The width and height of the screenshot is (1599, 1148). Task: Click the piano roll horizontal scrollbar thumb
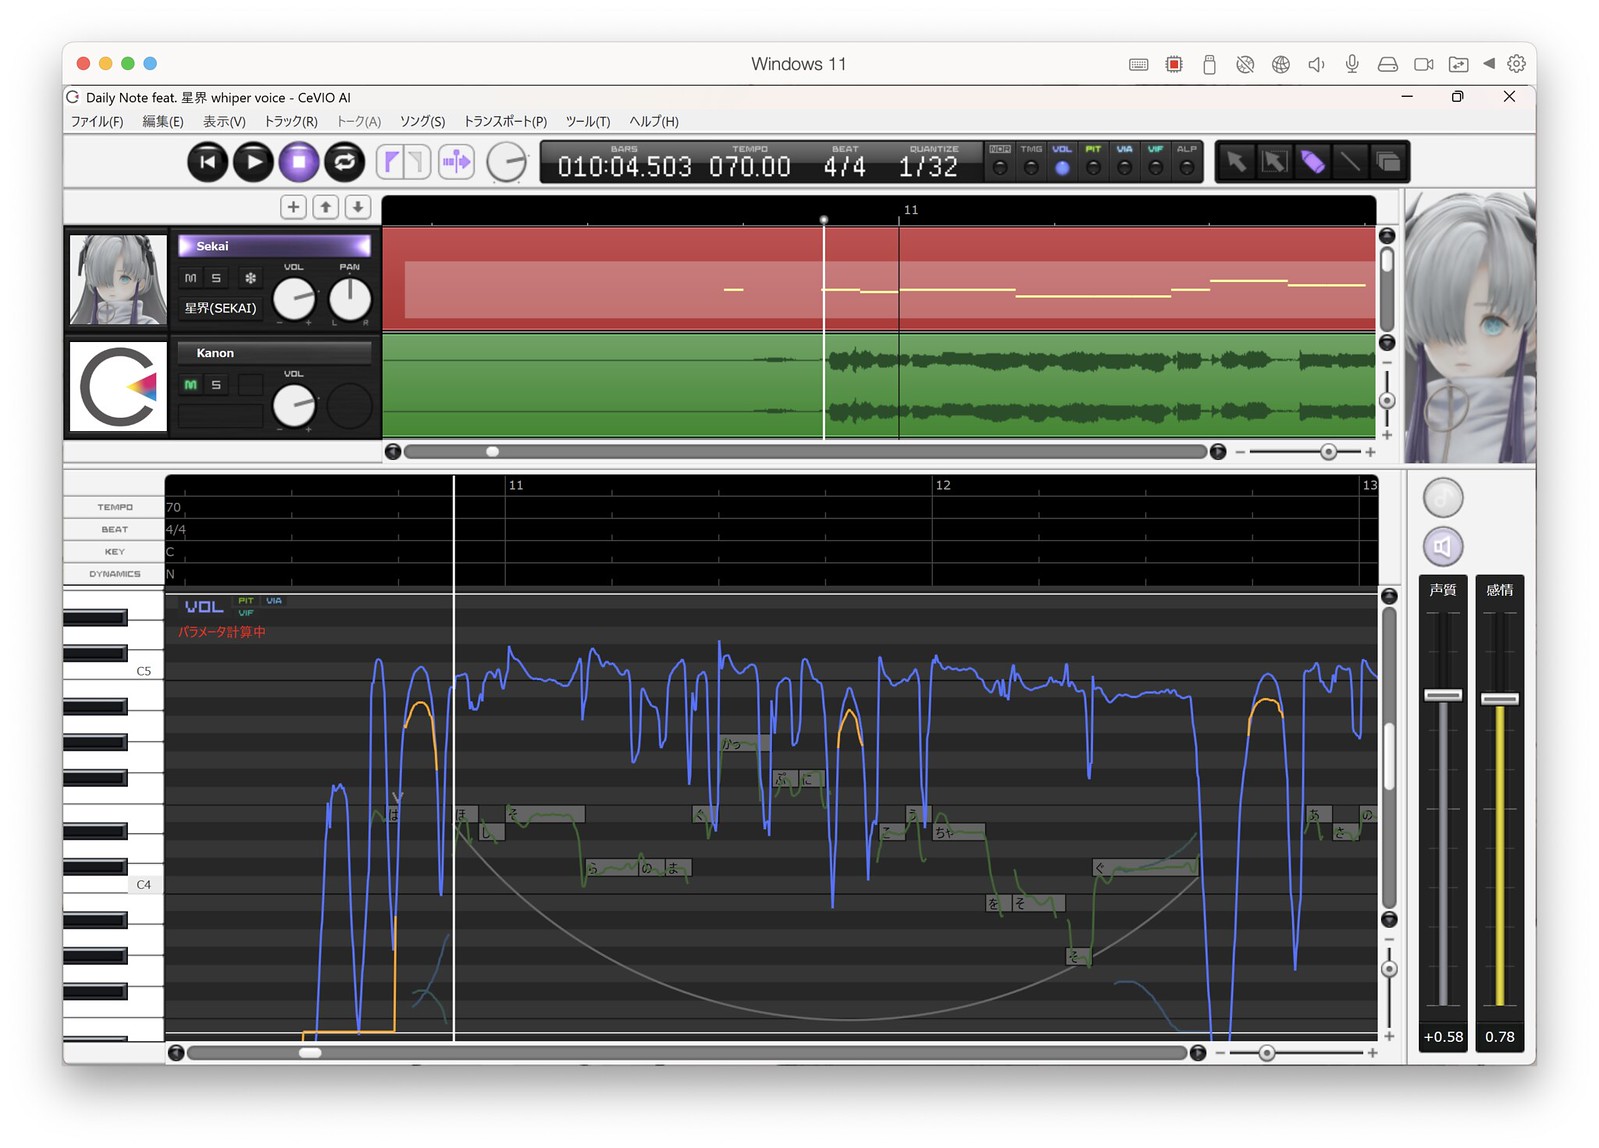(311, 1053)
